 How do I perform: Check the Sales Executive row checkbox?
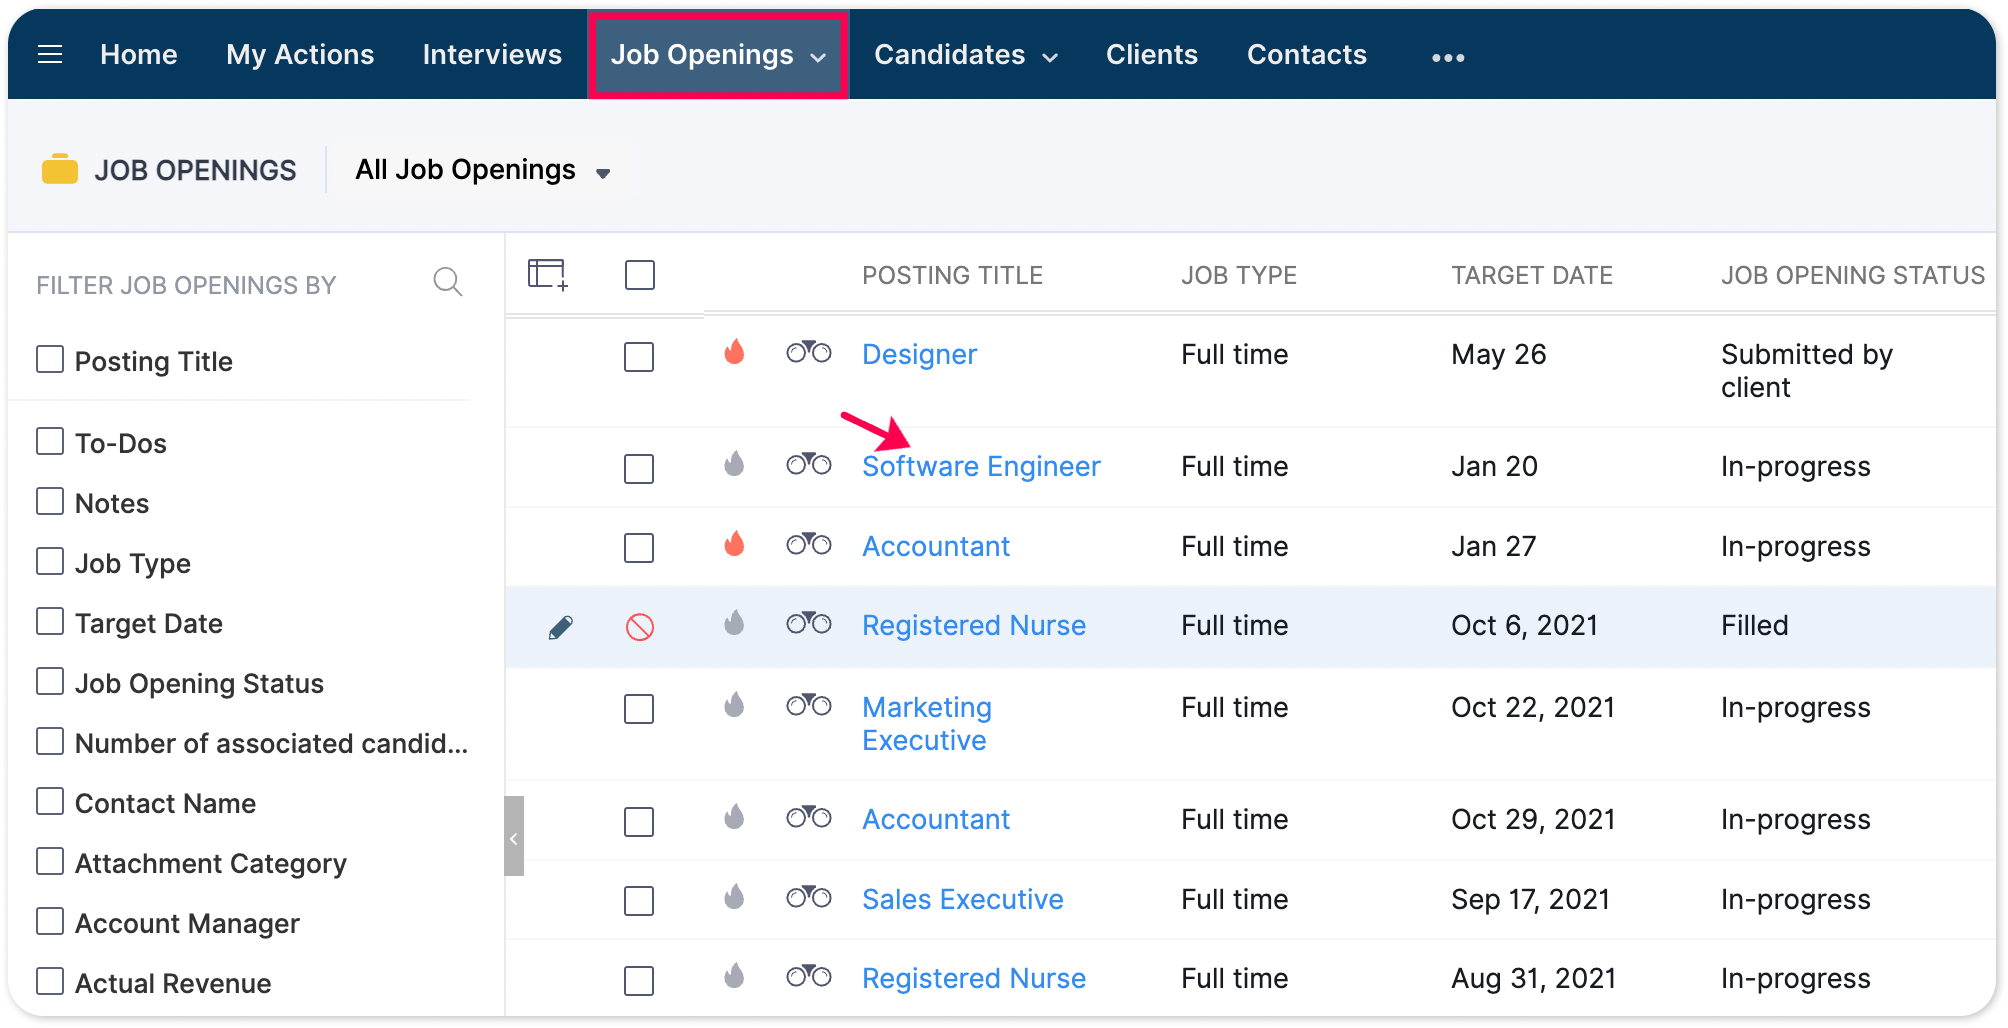pos(639,901)
